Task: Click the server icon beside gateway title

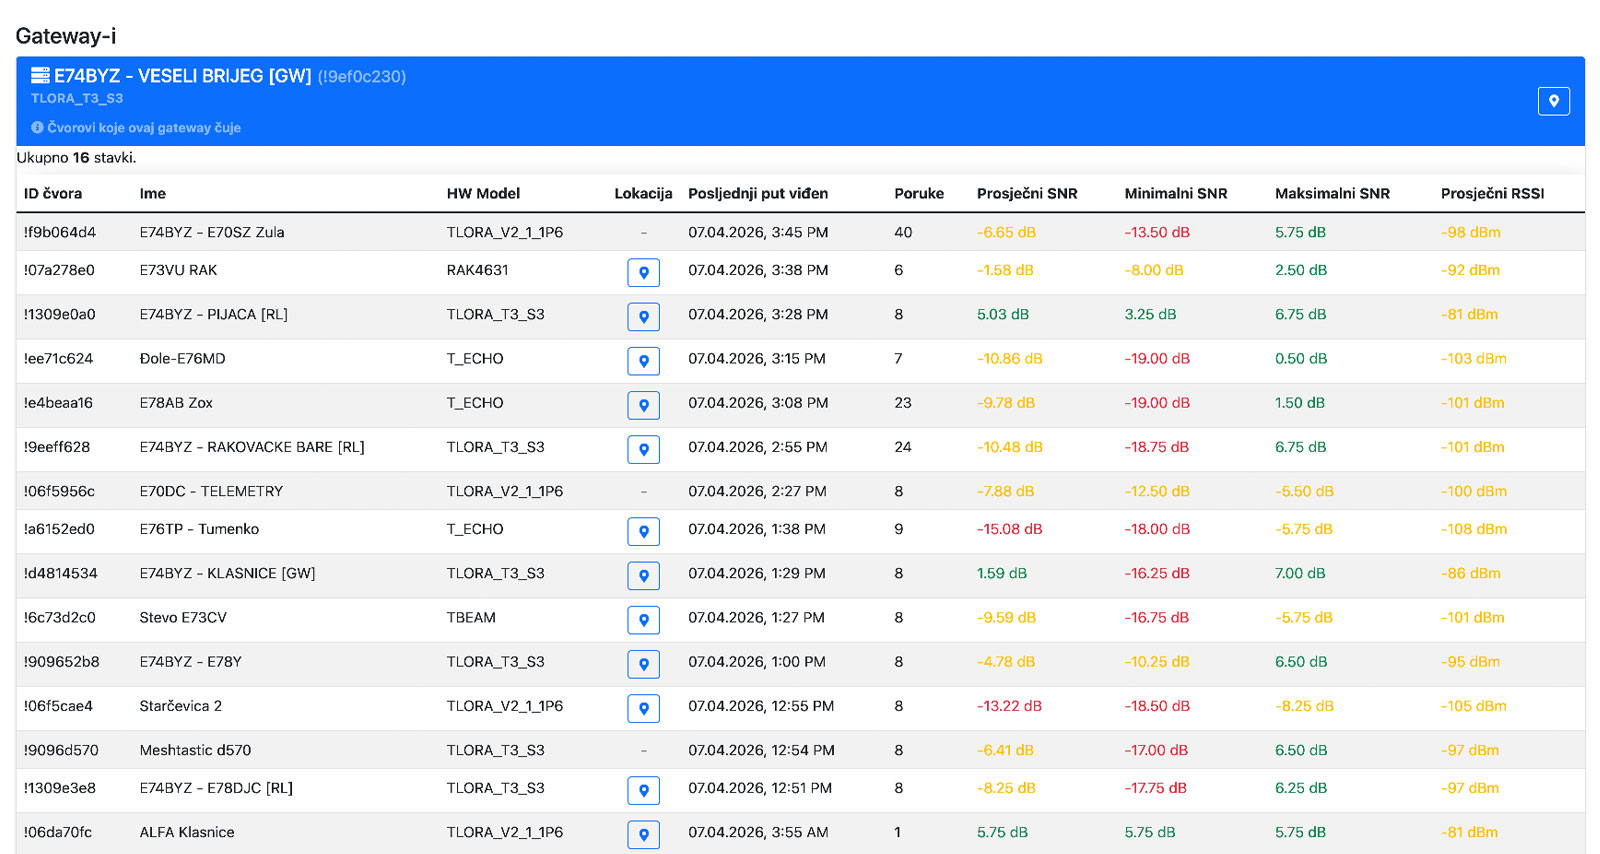Action: coord(40,76)
